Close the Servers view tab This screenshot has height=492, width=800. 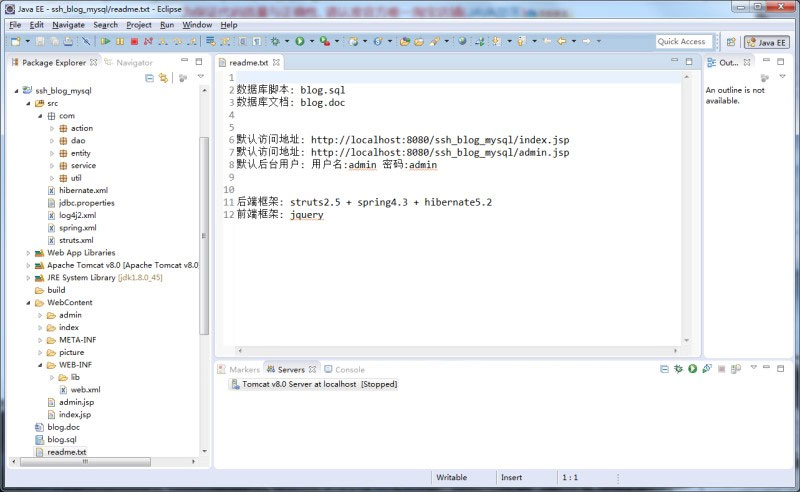pyautogui.click(x=312, y=370)
